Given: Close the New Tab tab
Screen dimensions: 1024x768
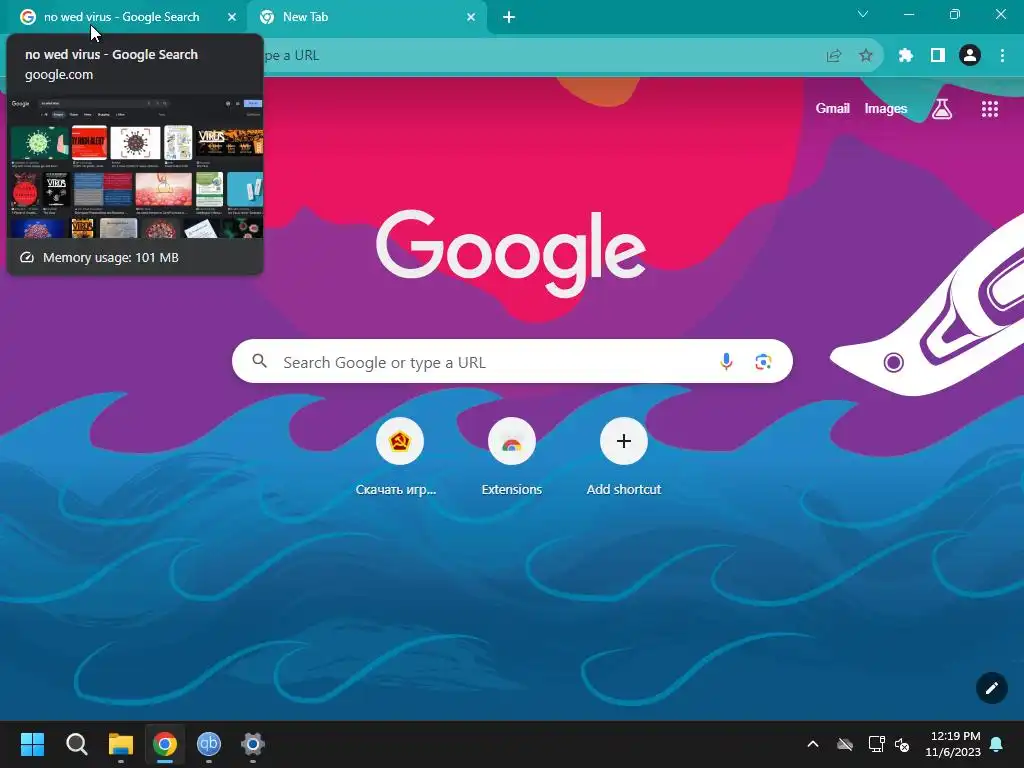Looking at the screenshot, I should [x=471, y=17].
